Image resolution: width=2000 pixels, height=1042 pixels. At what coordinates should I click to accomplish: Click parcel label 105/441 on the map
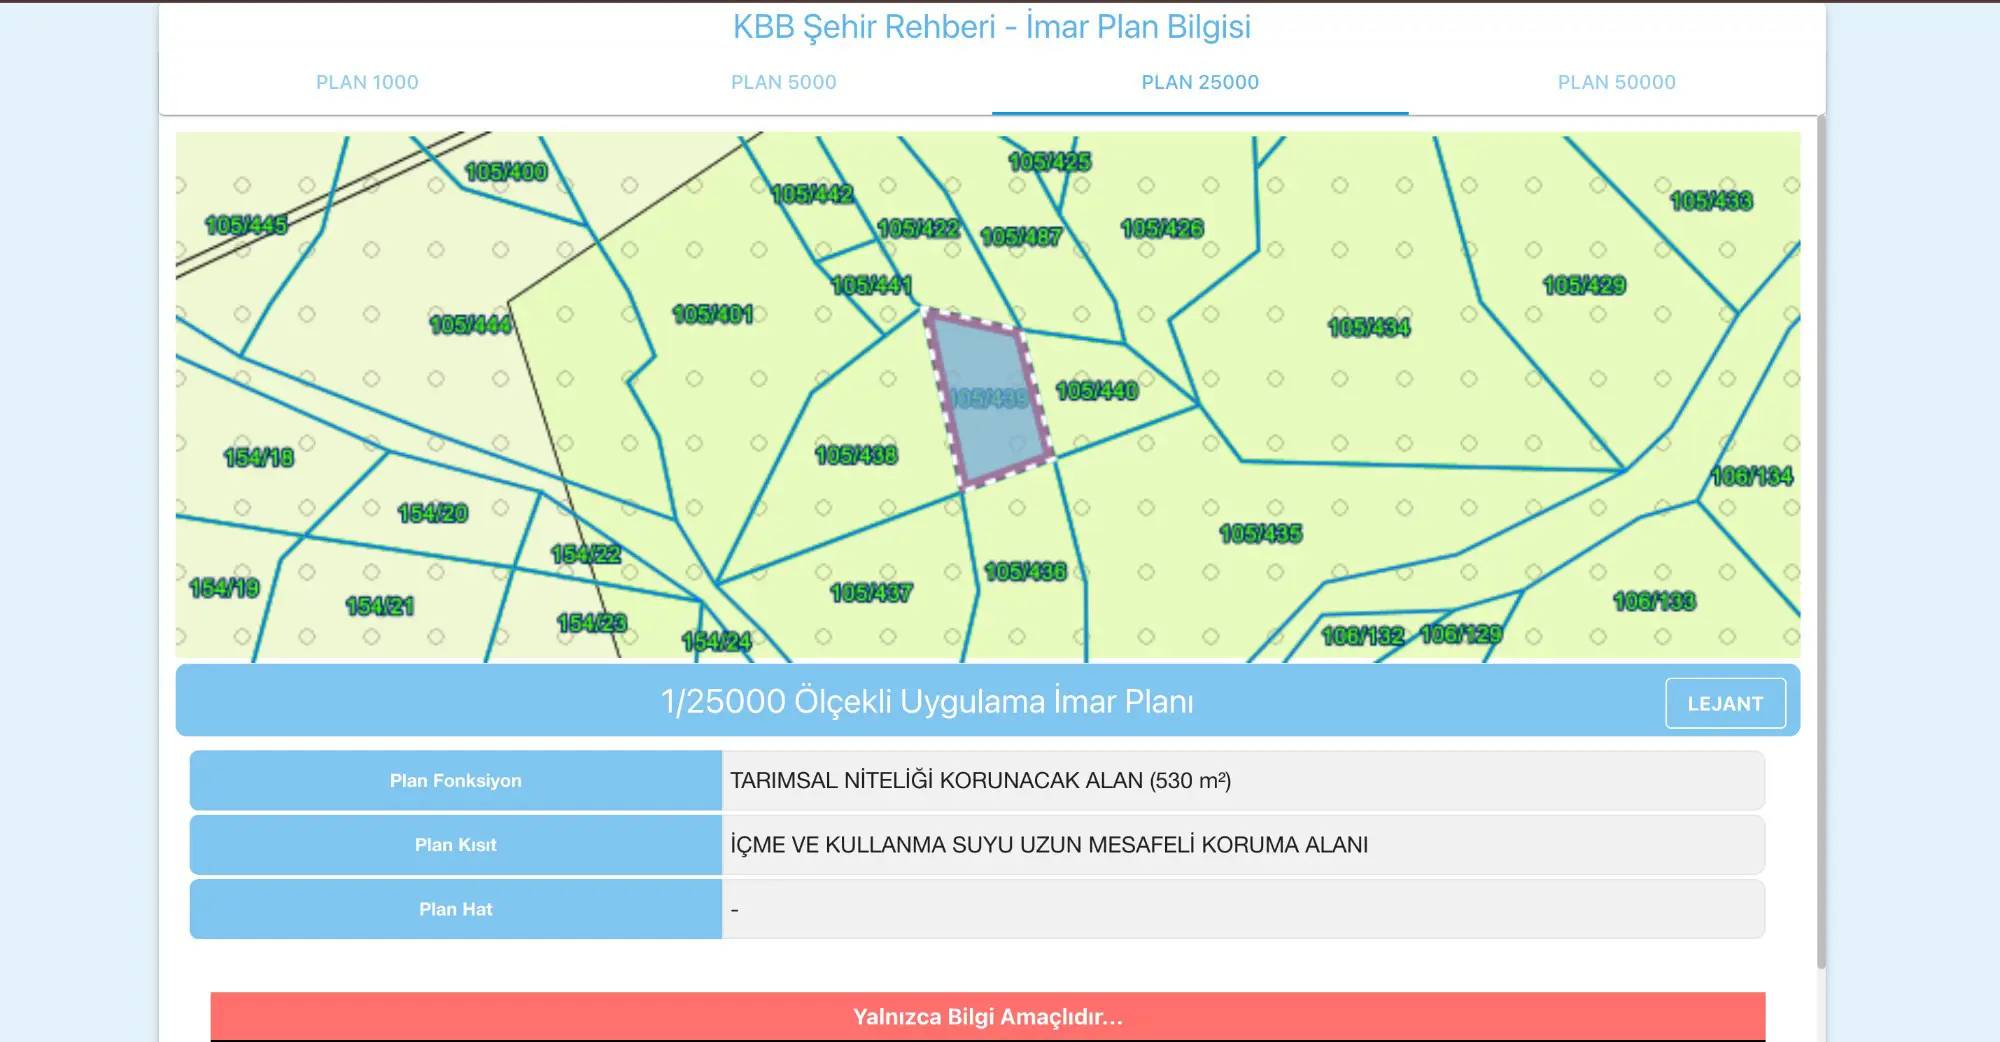pos(872,285)
